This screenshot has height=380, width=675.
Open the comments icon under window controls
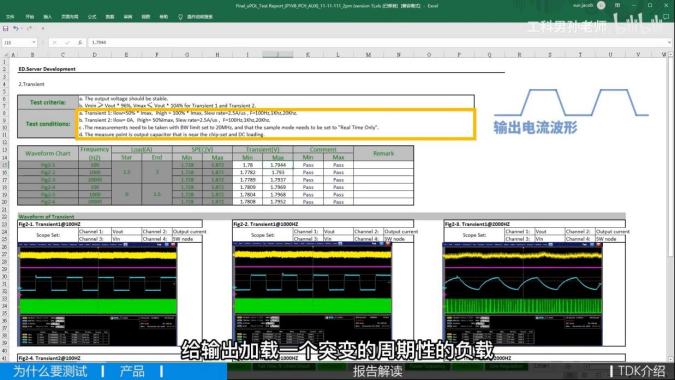click(x=666, y=17)
